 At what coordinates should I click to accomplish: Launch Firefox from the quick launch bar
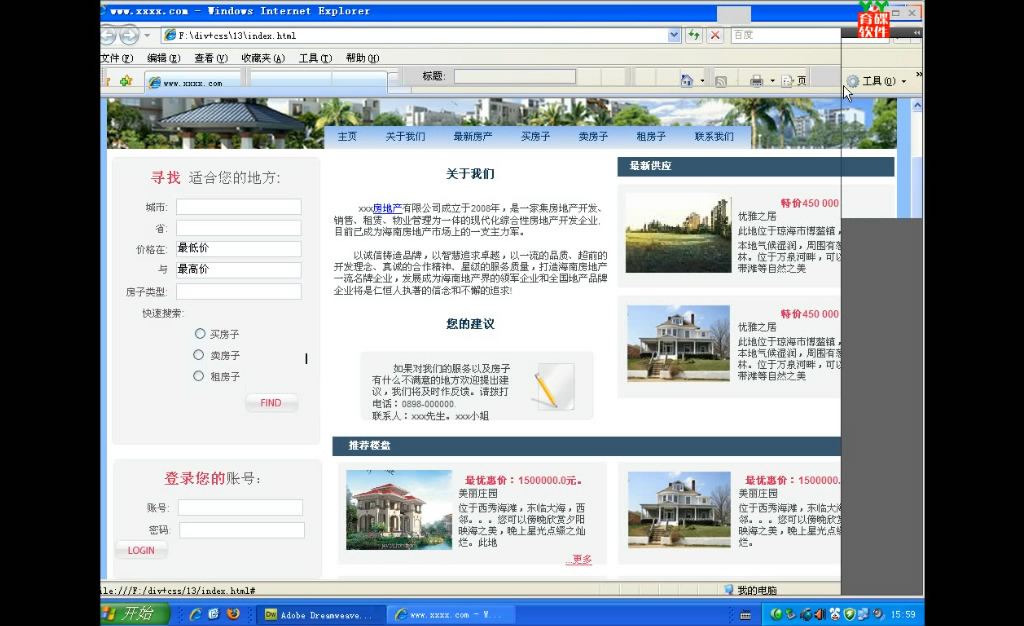pos(233,614)
